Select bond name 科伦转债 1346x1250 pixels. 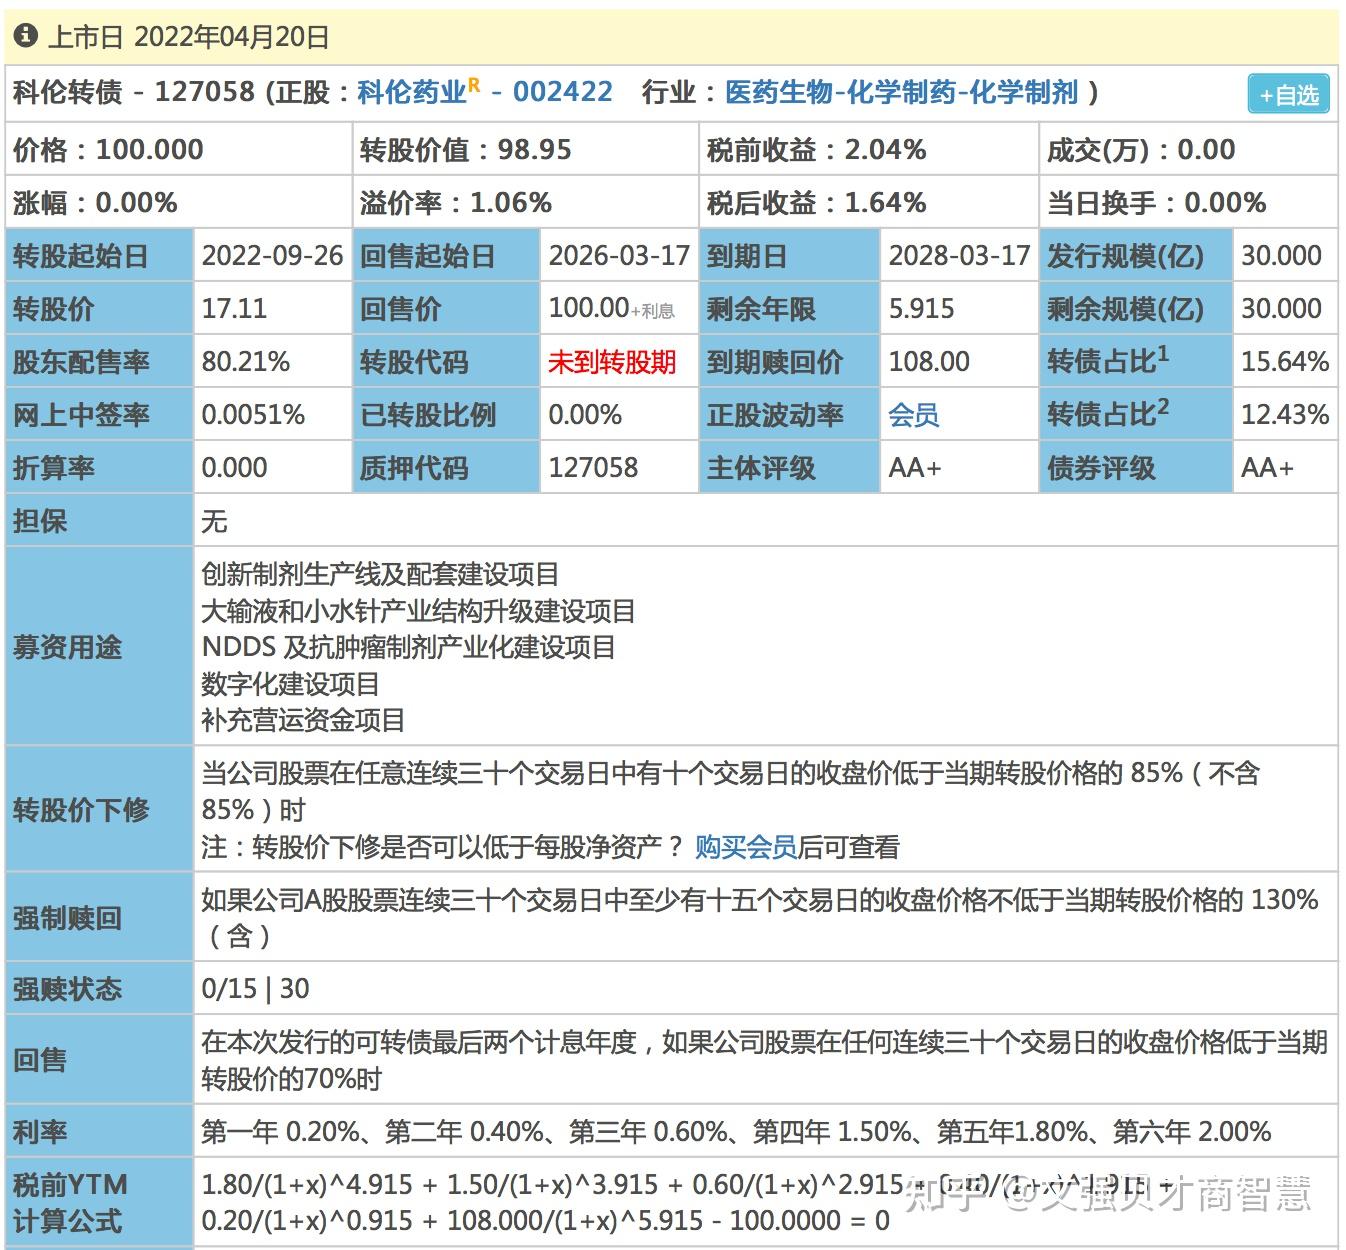coord(67,92)
